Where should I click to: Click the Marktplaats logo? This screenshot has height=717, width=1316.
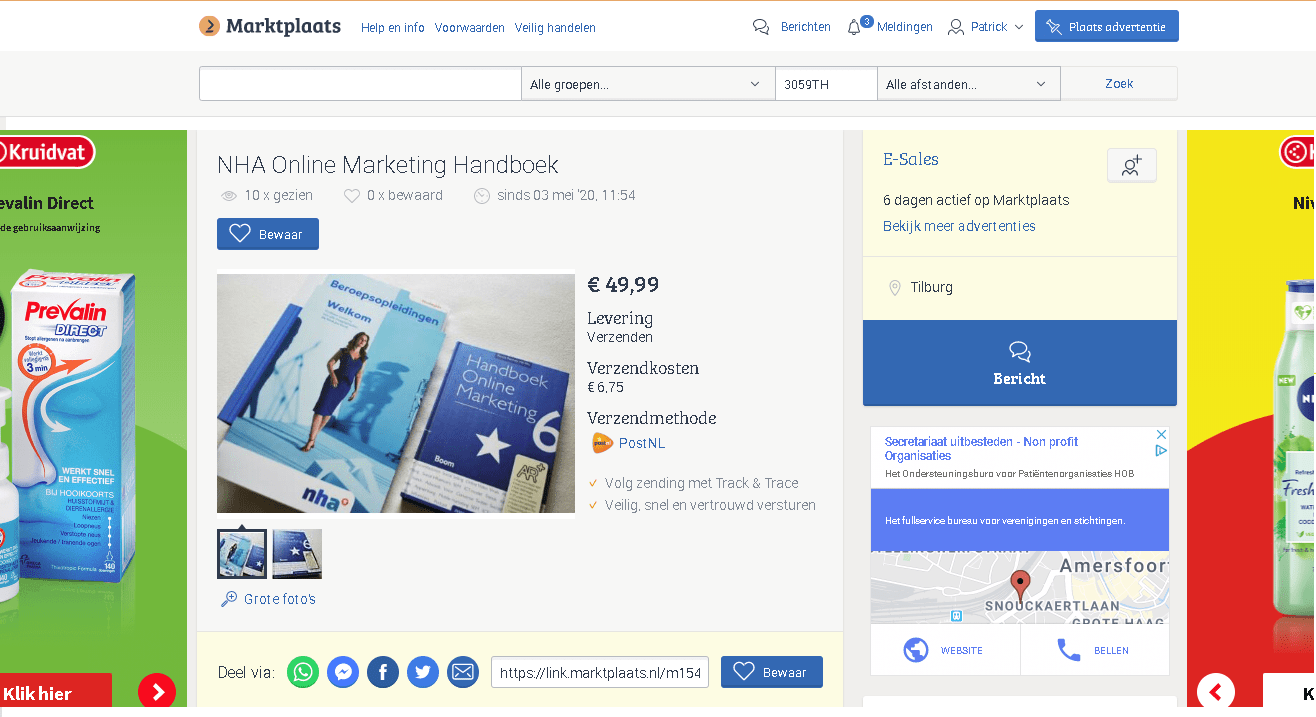coord(270,26)
